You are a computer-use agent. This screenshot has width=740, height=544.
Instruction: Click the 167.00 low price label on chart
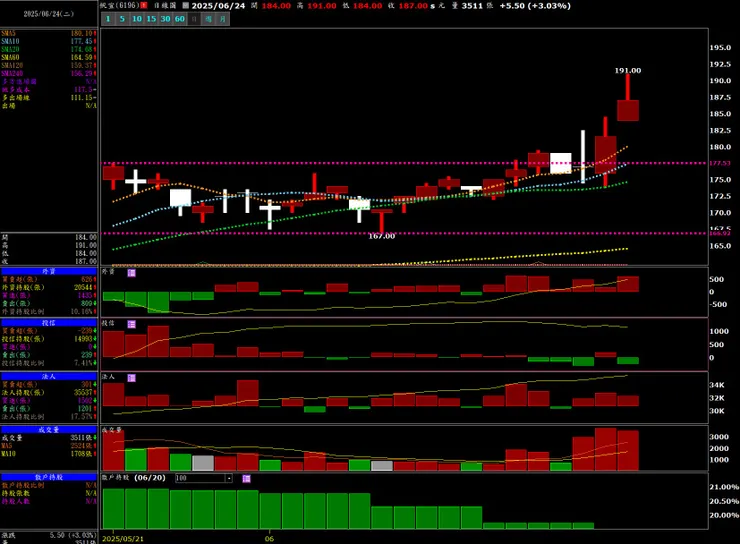click(x=381, y=236)
